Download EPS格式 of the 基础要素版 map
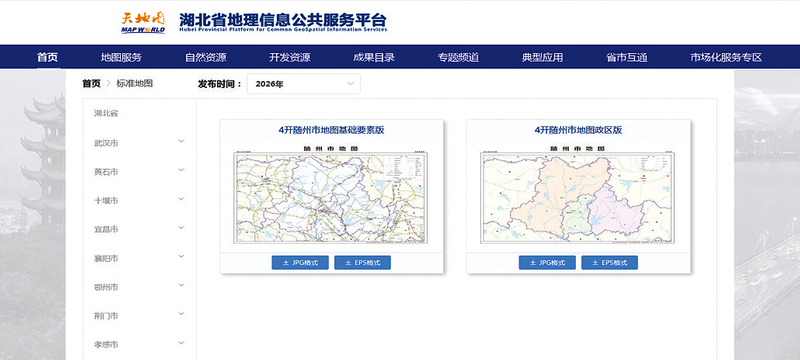 tap(363, 263)
